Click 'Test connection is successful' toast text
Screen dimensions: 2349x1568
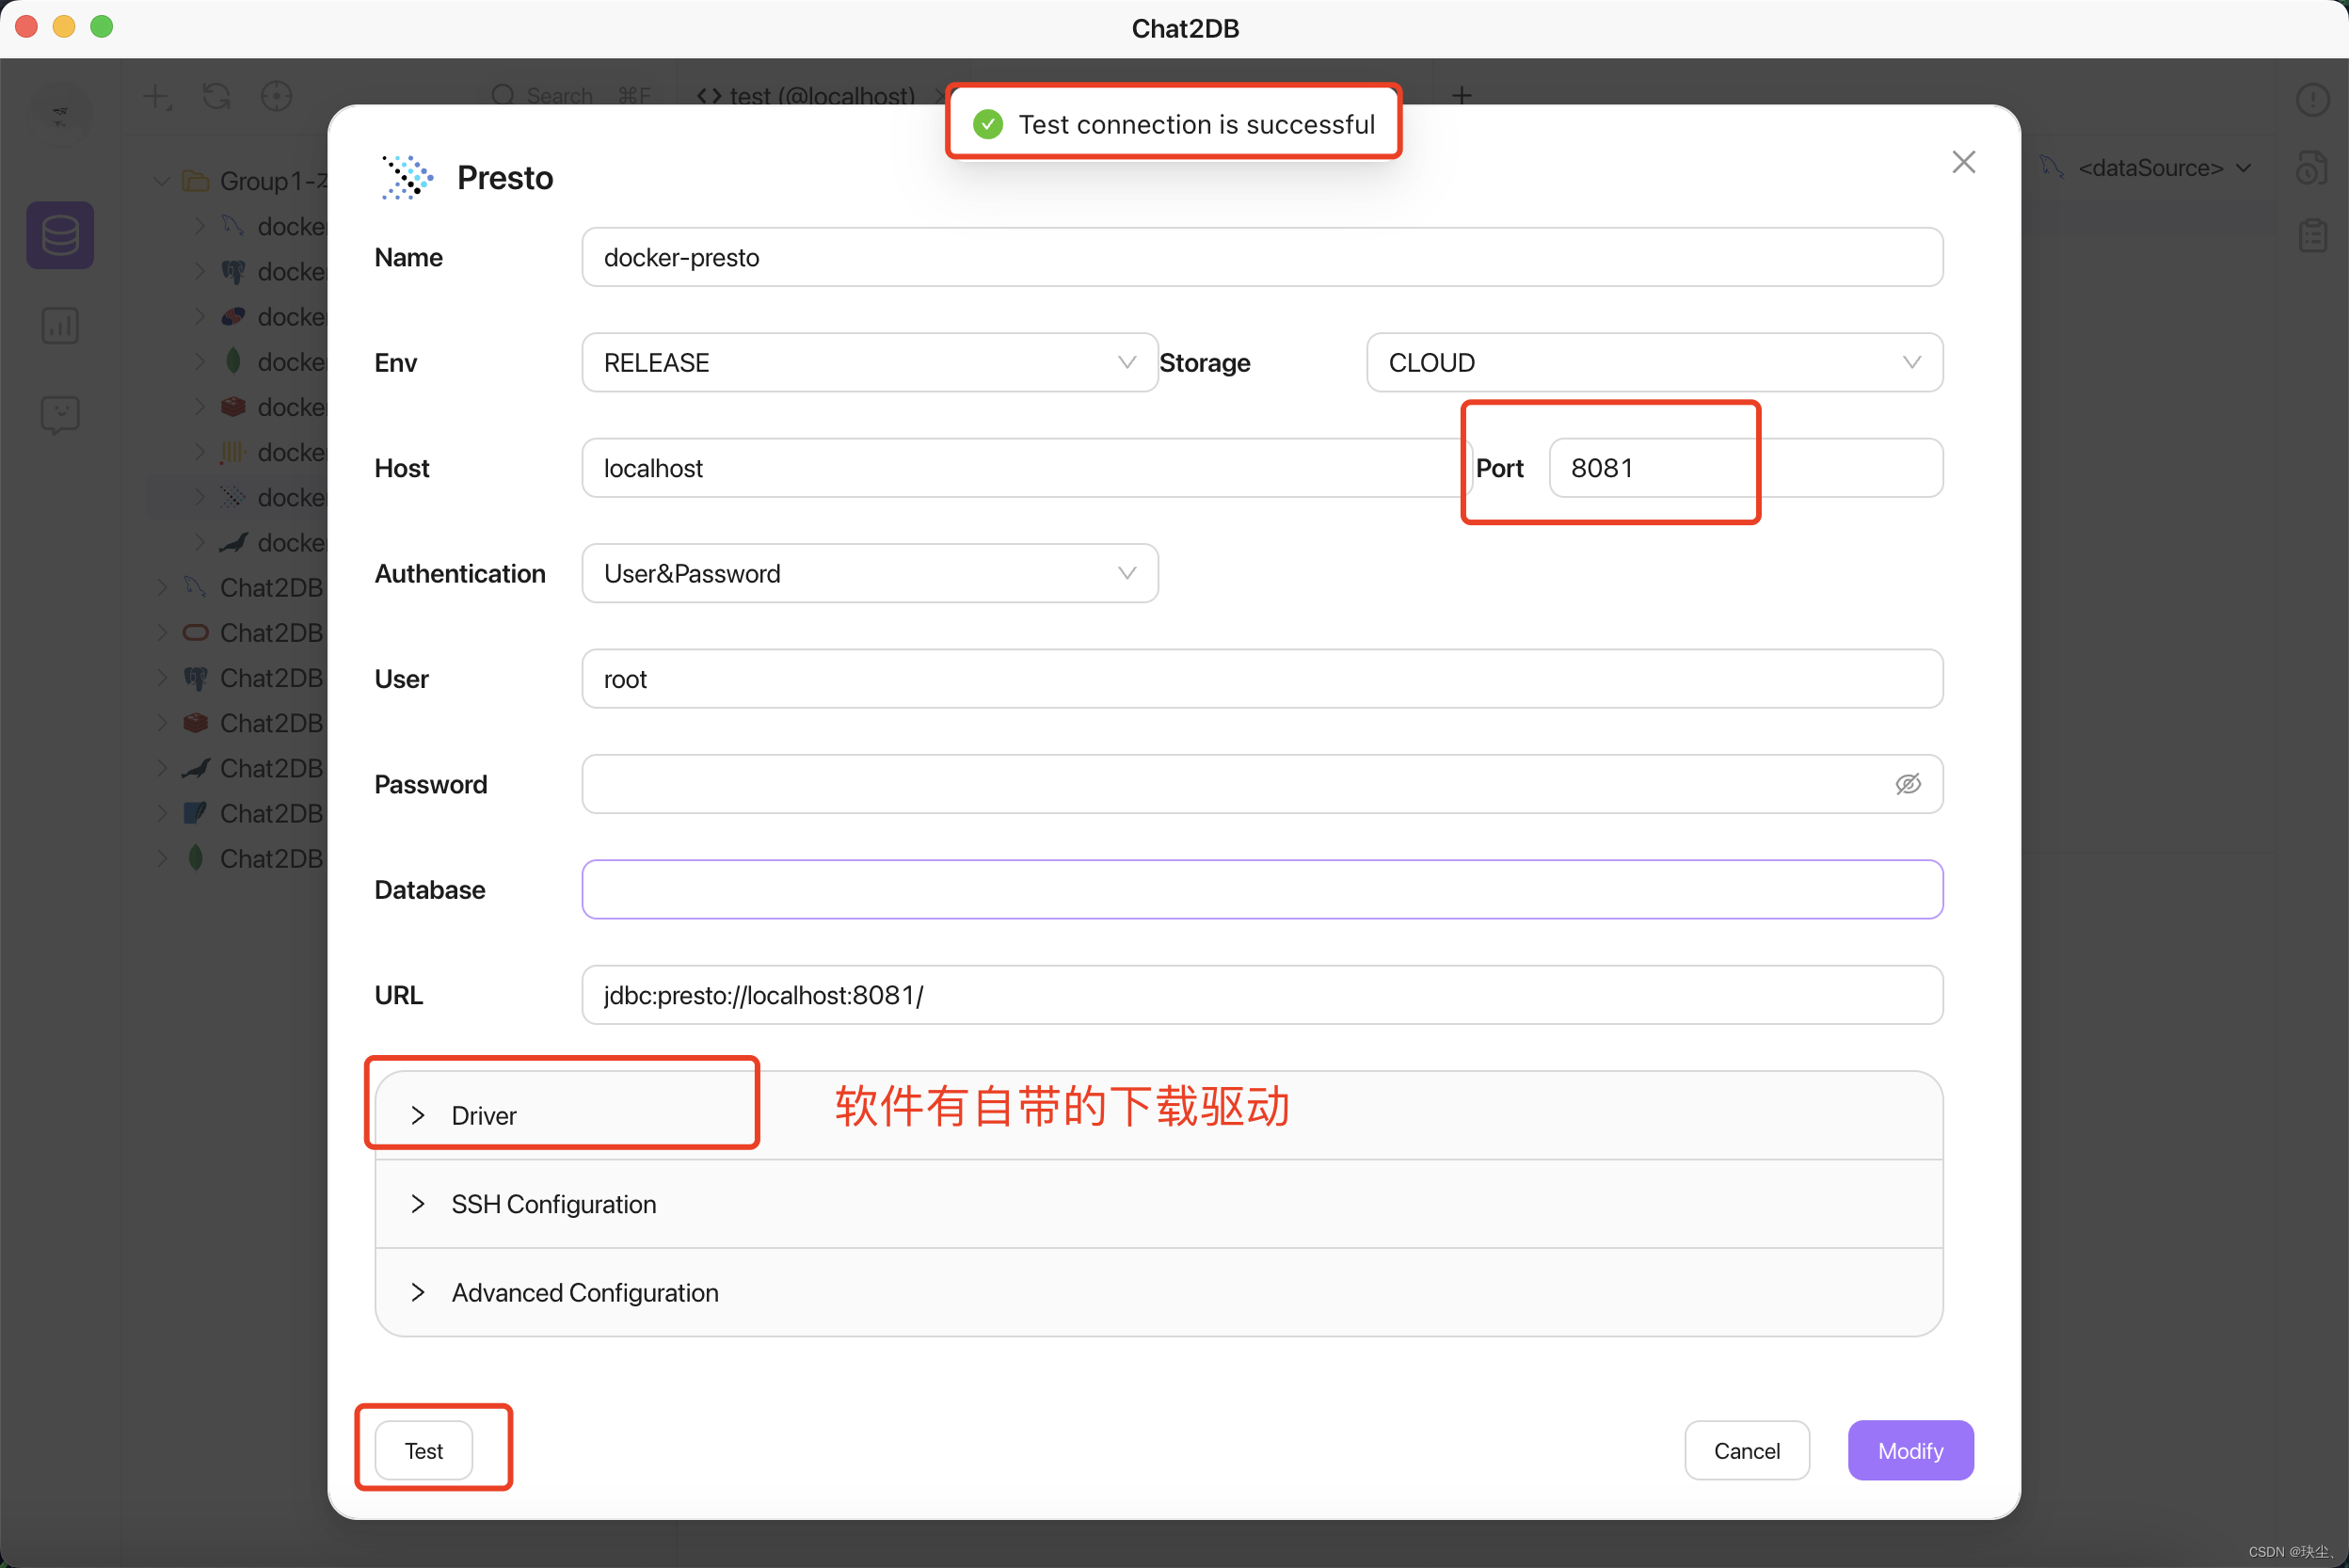pyautogui.click(x=1196, y=124)
